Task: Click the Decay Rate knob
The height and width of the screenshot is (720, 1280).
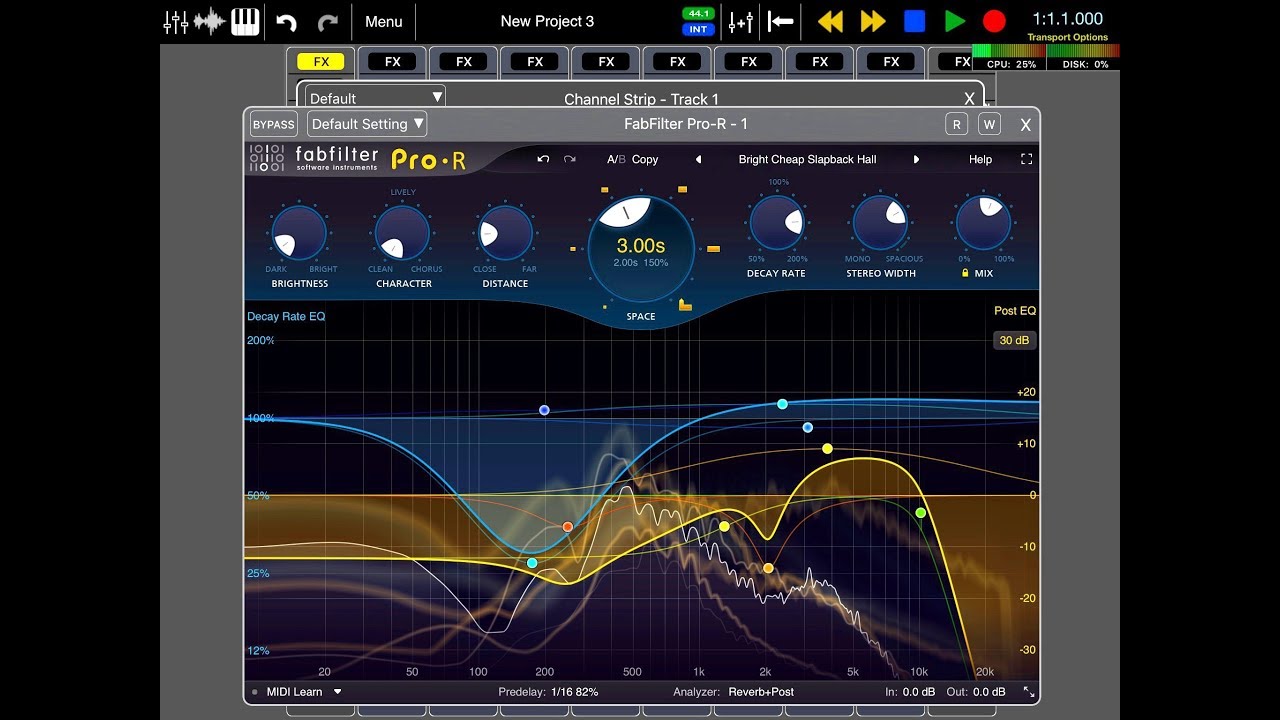Action: [777, 222]
